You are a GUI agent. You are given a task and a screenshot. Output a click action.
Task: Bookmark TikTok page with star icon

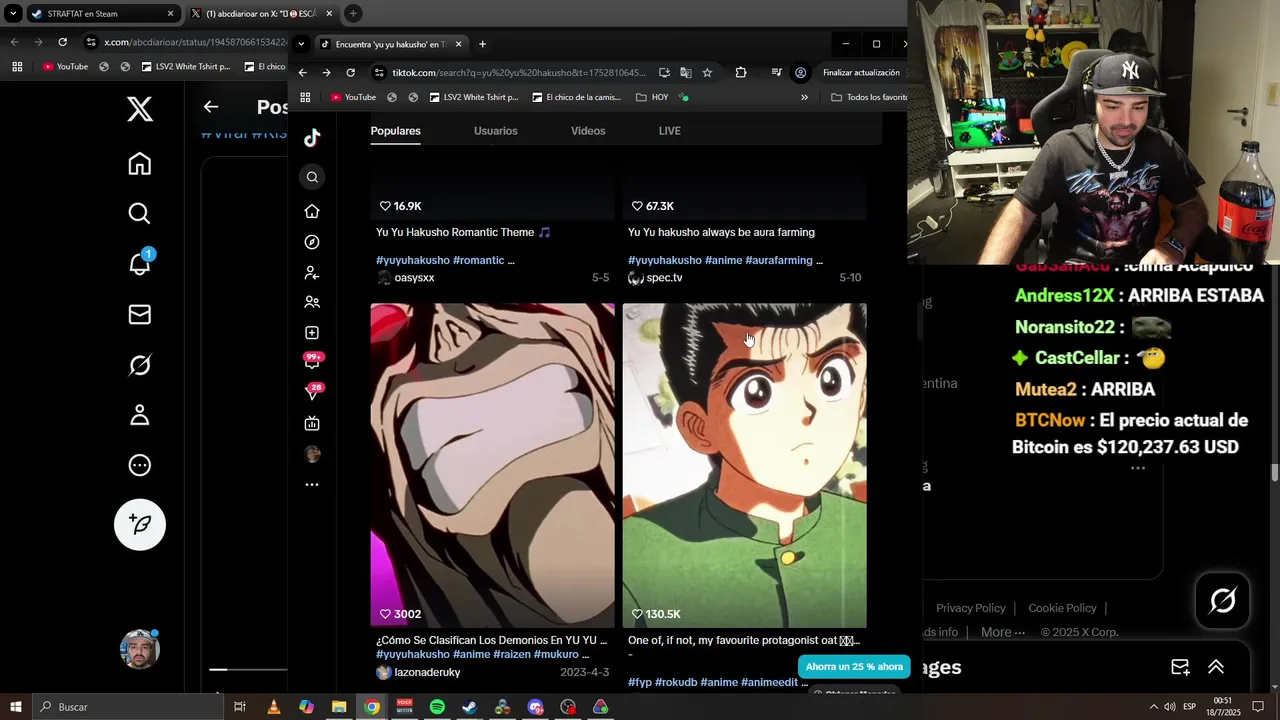coord(707,73)
